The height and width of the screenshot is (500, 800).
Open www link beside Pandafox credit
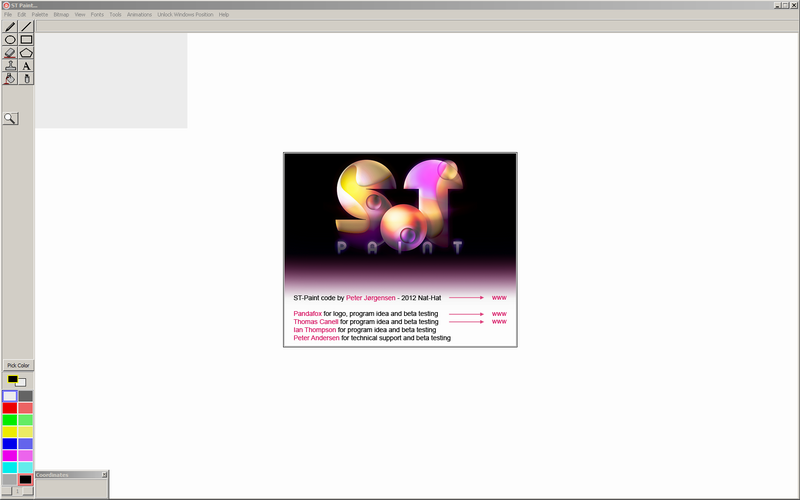click(499, 314)
